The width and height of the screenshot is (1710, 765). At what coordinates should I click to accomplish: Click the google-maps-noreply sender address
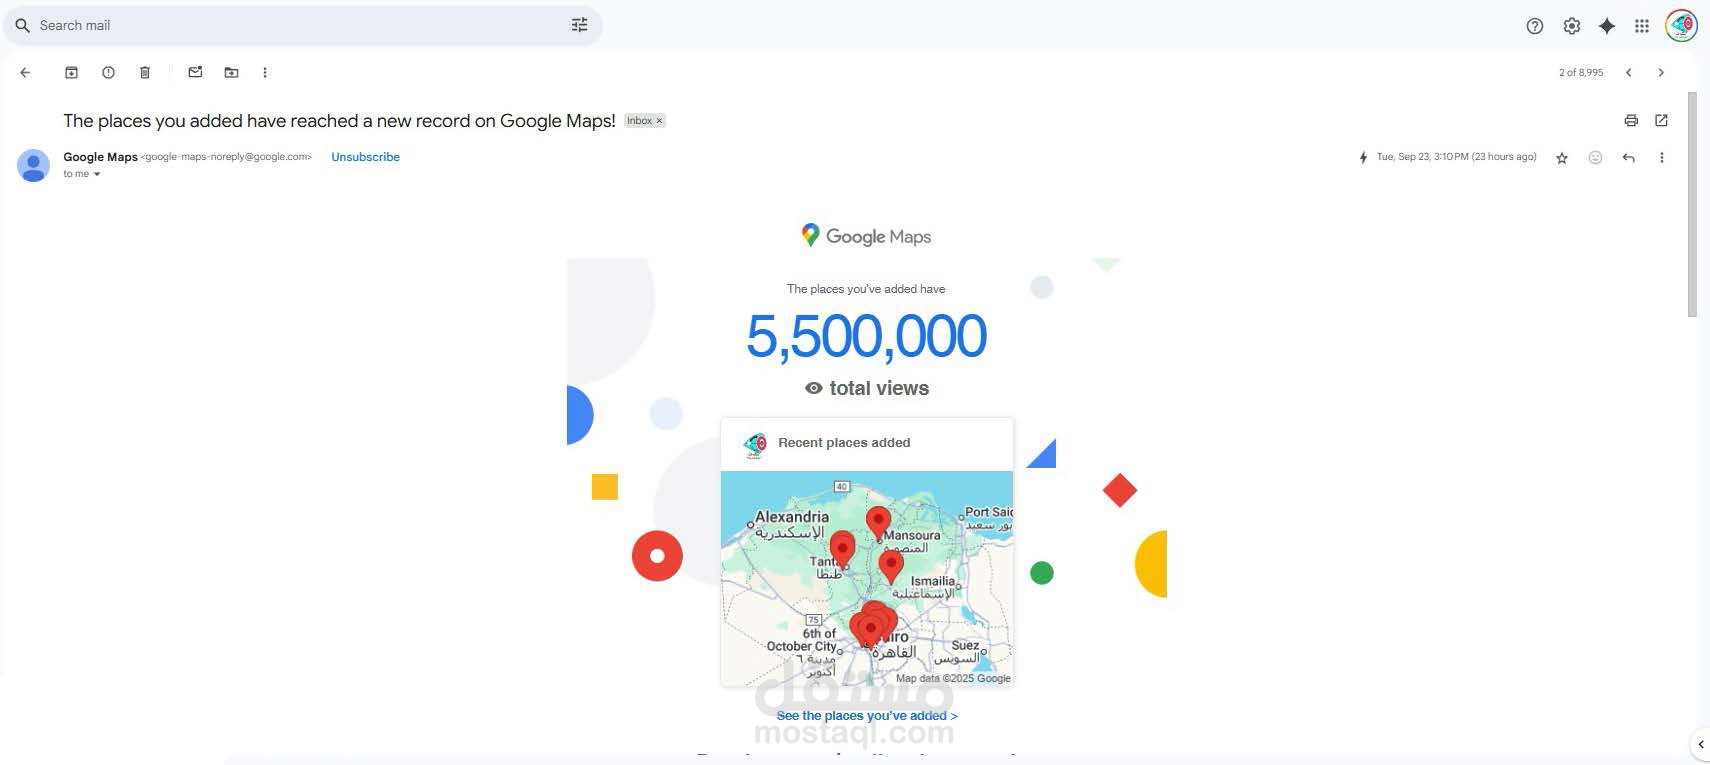[226, 157]
